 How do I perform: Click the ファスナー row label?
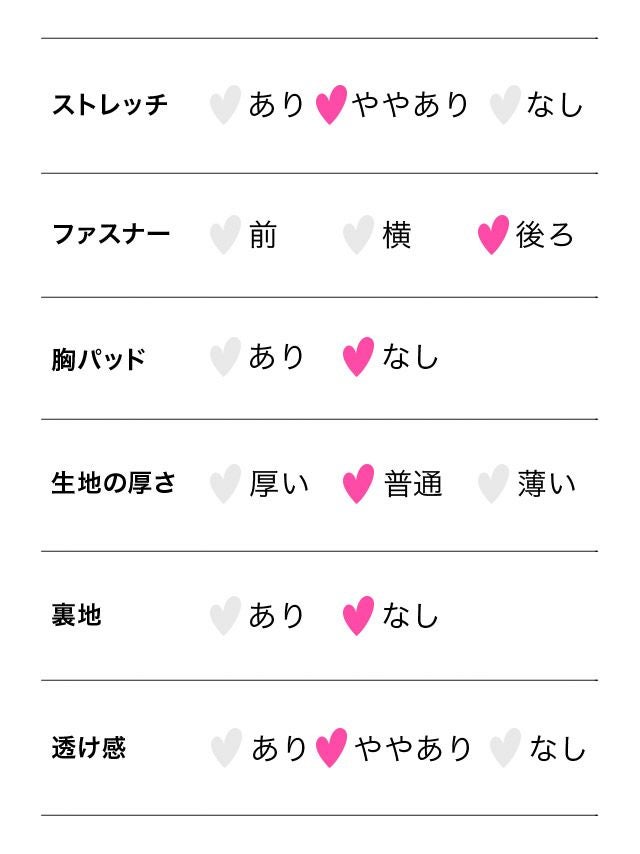[111, 235]
